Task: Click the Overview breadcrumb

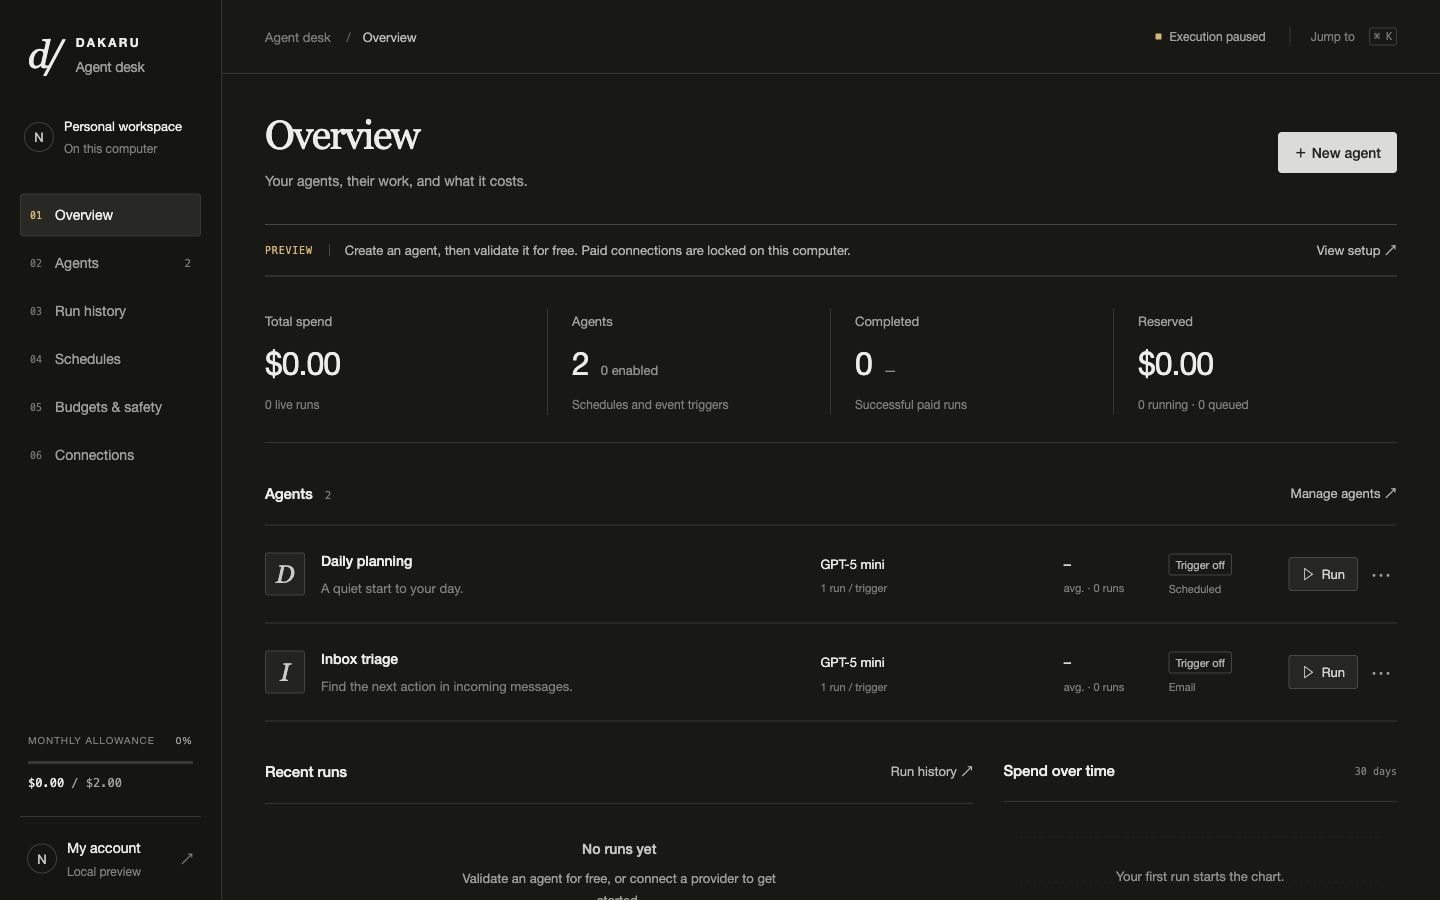Action: (x=389, y=38)
